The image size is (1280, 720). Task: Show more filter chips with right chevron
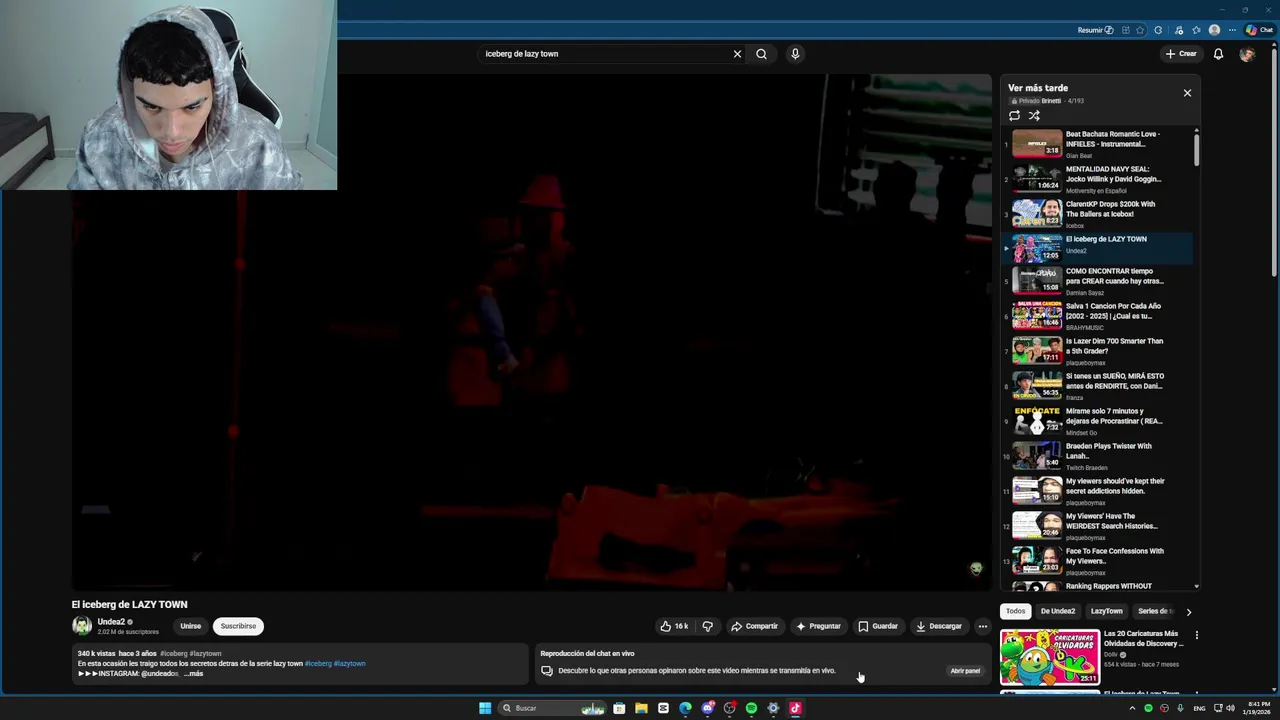pos(1188,611)
